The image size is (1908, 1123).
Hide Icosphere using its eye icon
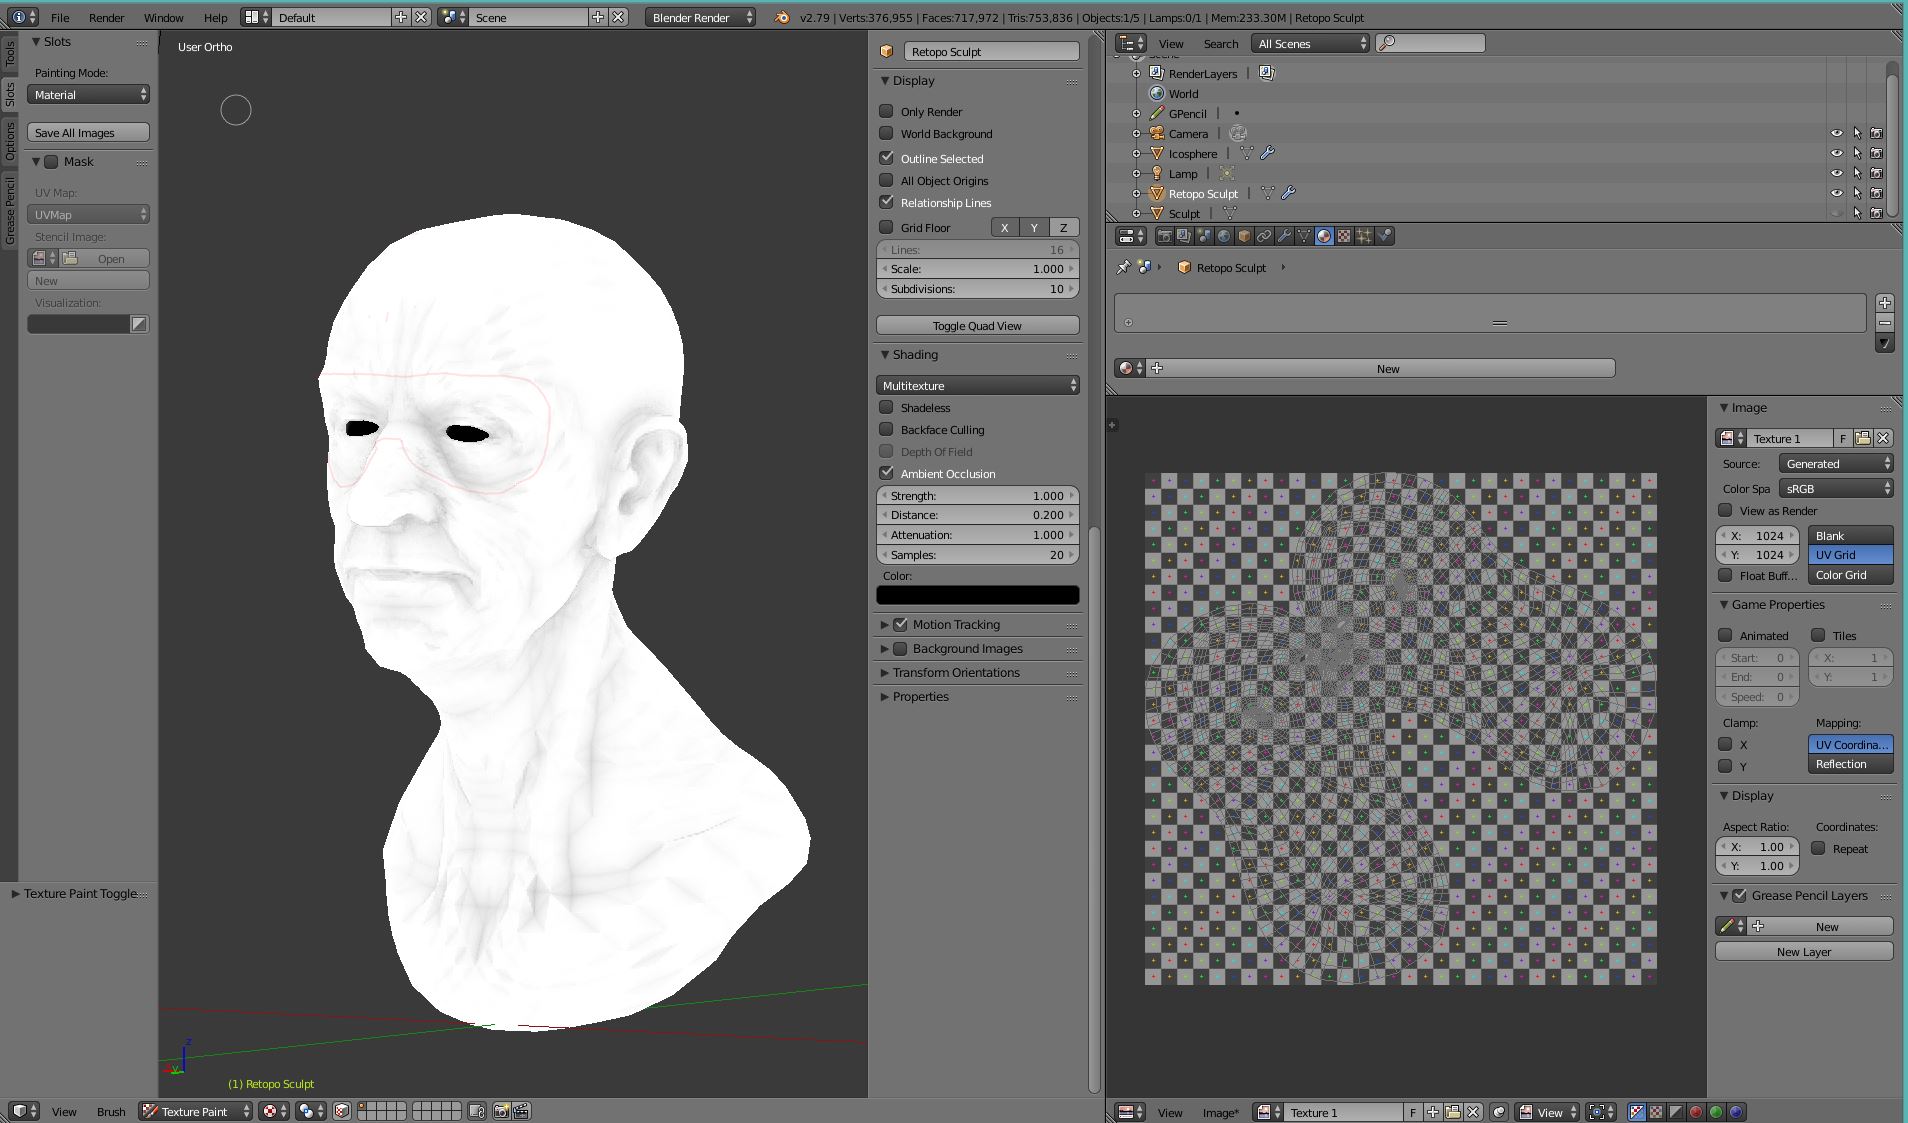click(1836, 153)
